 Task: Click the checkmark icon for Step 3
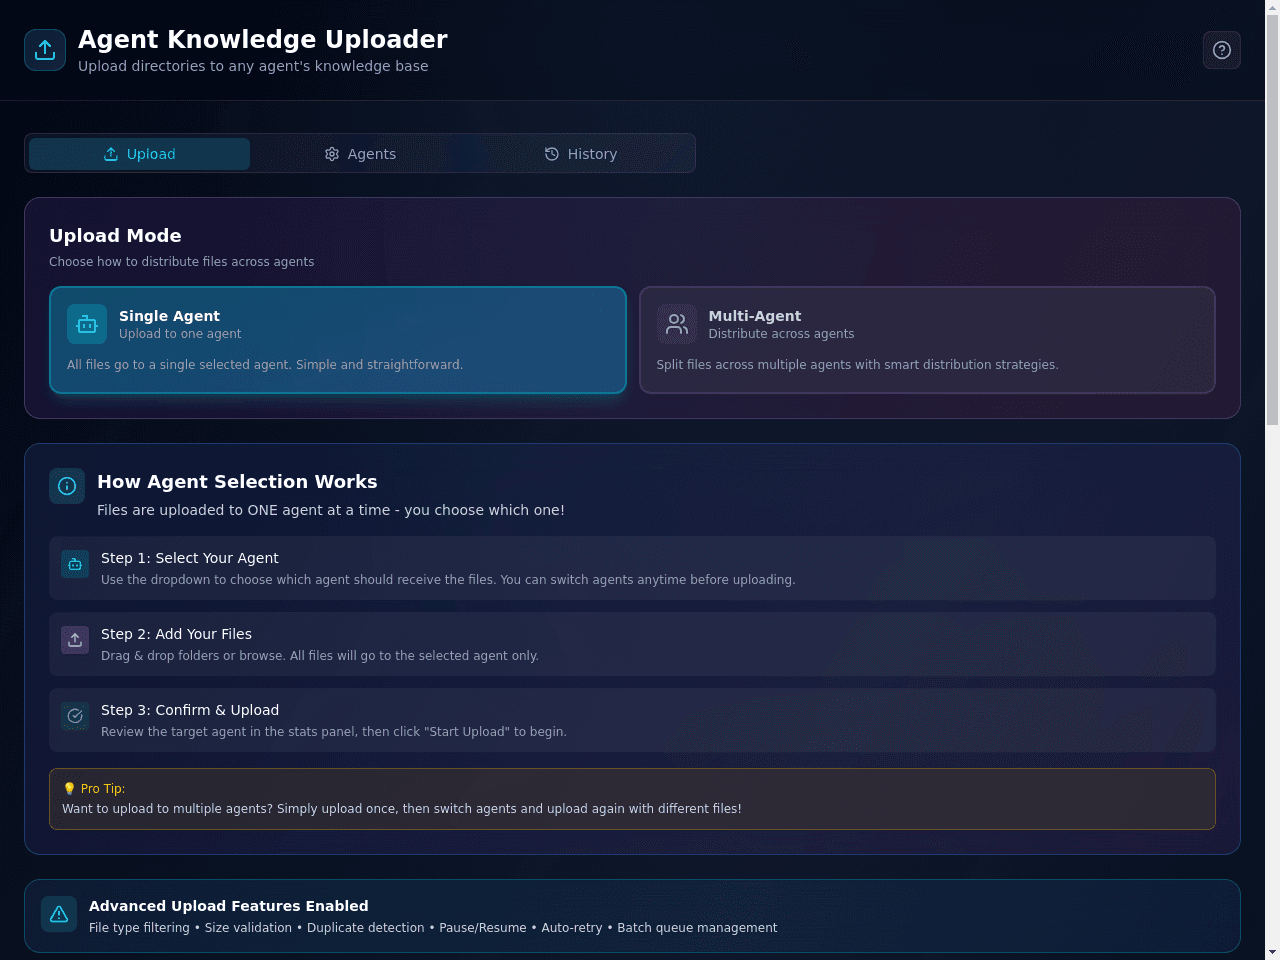coord(75,716)
